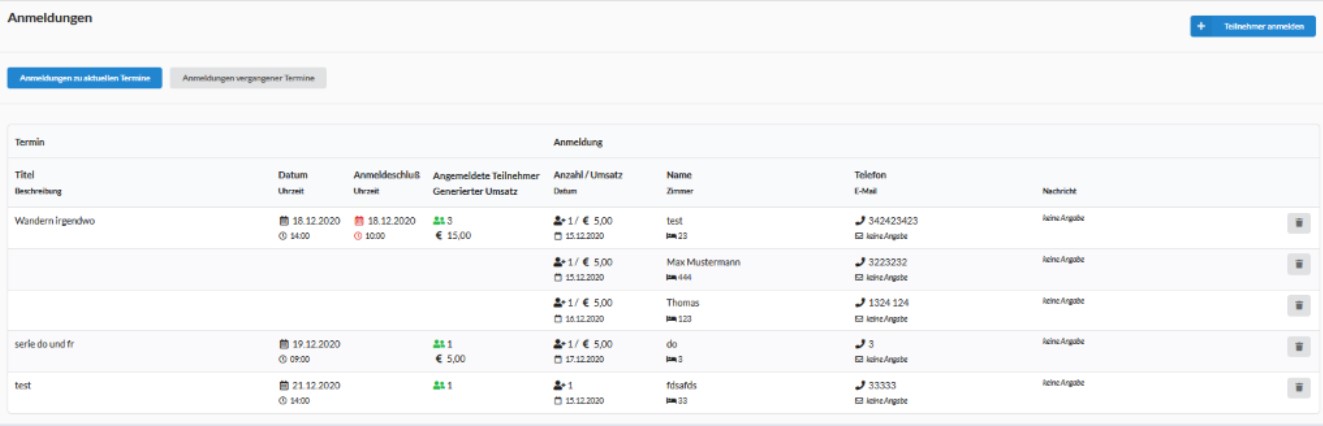Click the name 'Max Mustermann'

[x=703, y=262]
